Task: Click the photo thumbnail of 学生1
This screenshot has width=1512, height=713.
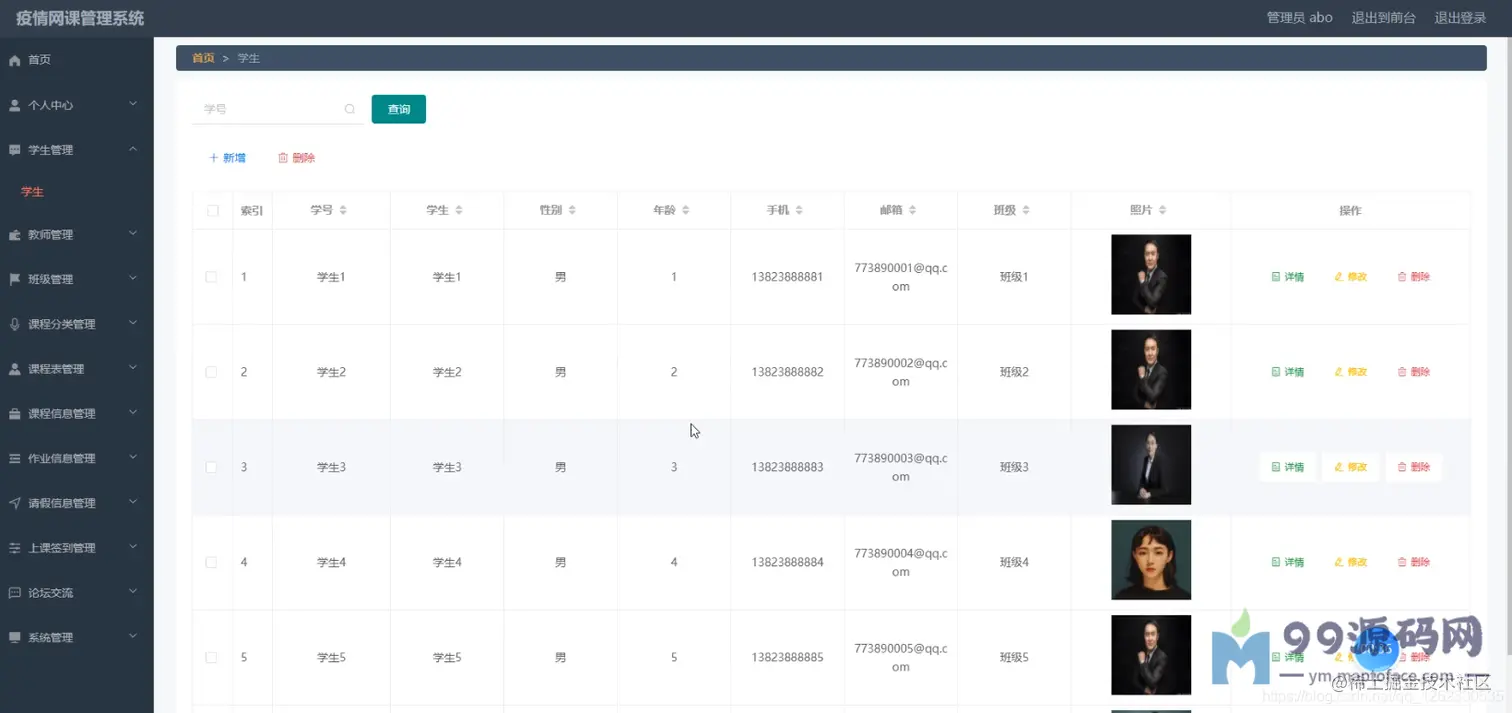Action: pyautogui.click(x=1151, y=275)
